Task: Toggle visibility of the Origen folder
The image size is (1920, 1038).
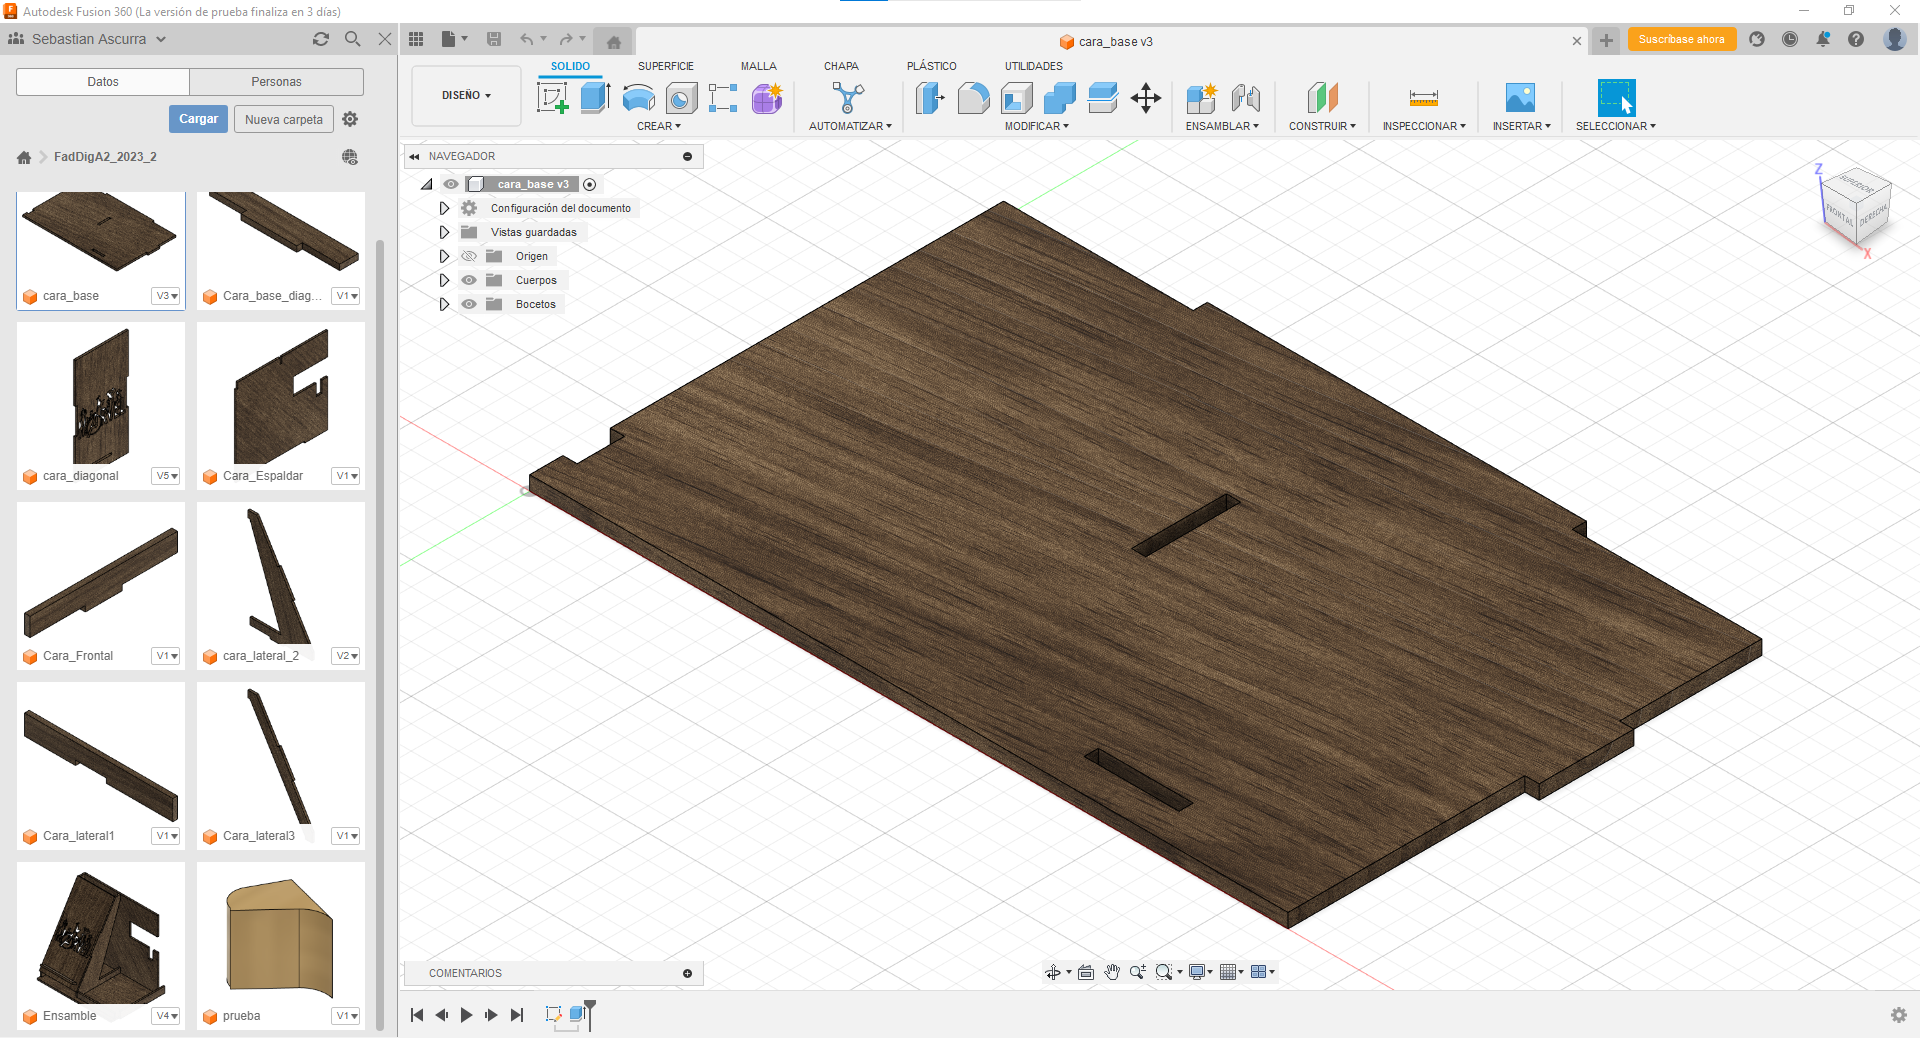Action: [x=469, y=256]
